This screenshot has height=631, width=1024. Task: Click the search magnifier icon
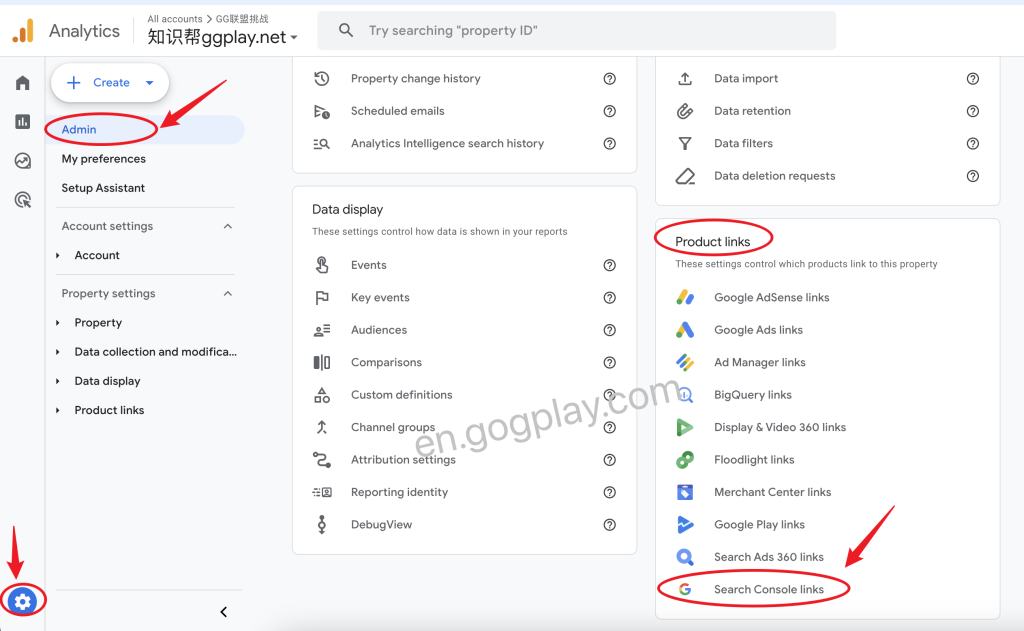346,30
